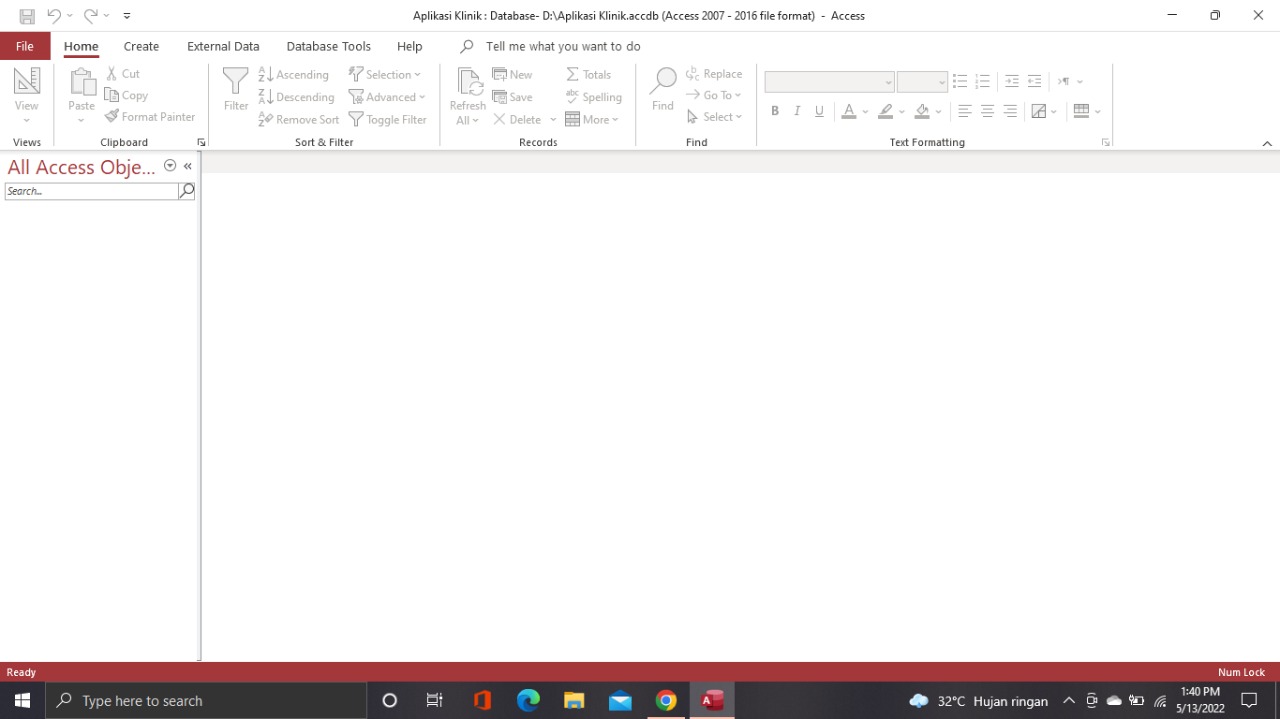Apply the Background fill color swatch
Viewport: 1280px width, 719px height.
922,111
